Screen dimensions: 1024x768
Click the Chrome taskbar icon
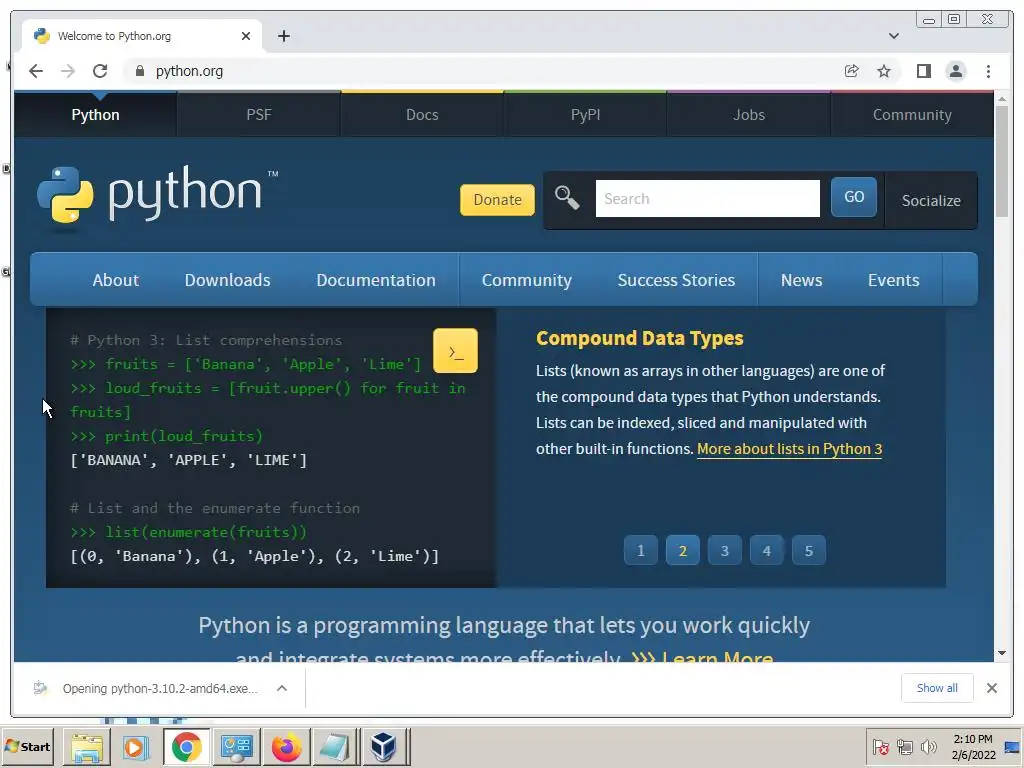point(187,747)
